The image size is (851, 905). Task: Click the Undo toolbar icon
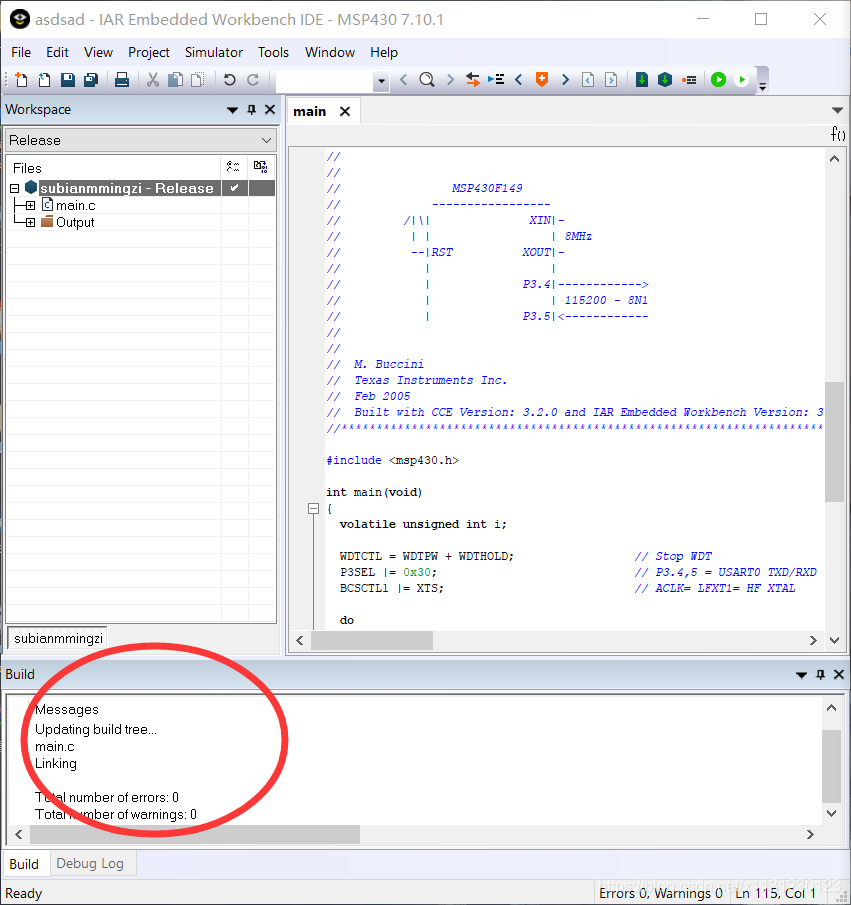tap(230, 80)
